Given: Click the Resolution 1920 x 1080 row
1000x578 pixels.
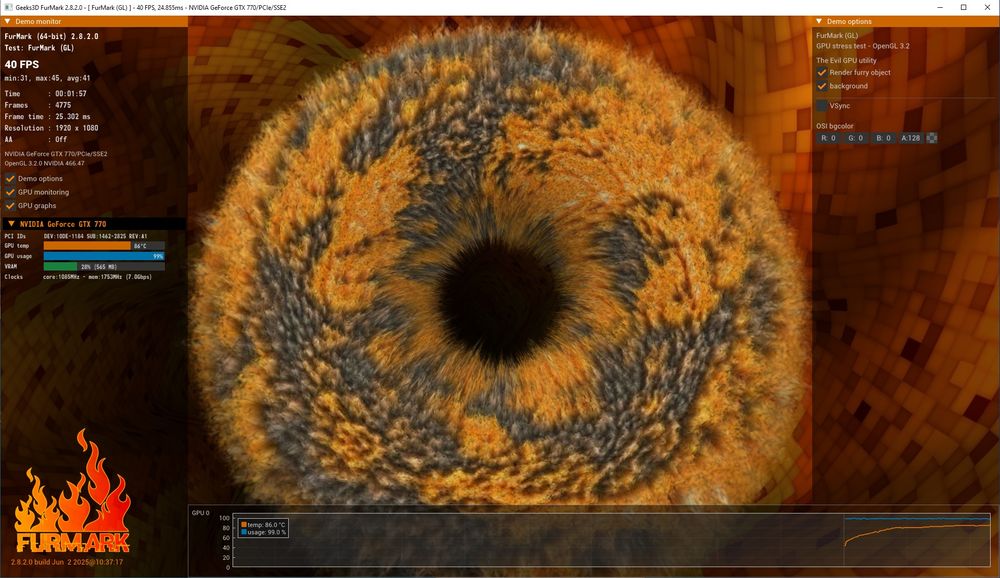Looking at the screenshot, I should tap(51, 128).
